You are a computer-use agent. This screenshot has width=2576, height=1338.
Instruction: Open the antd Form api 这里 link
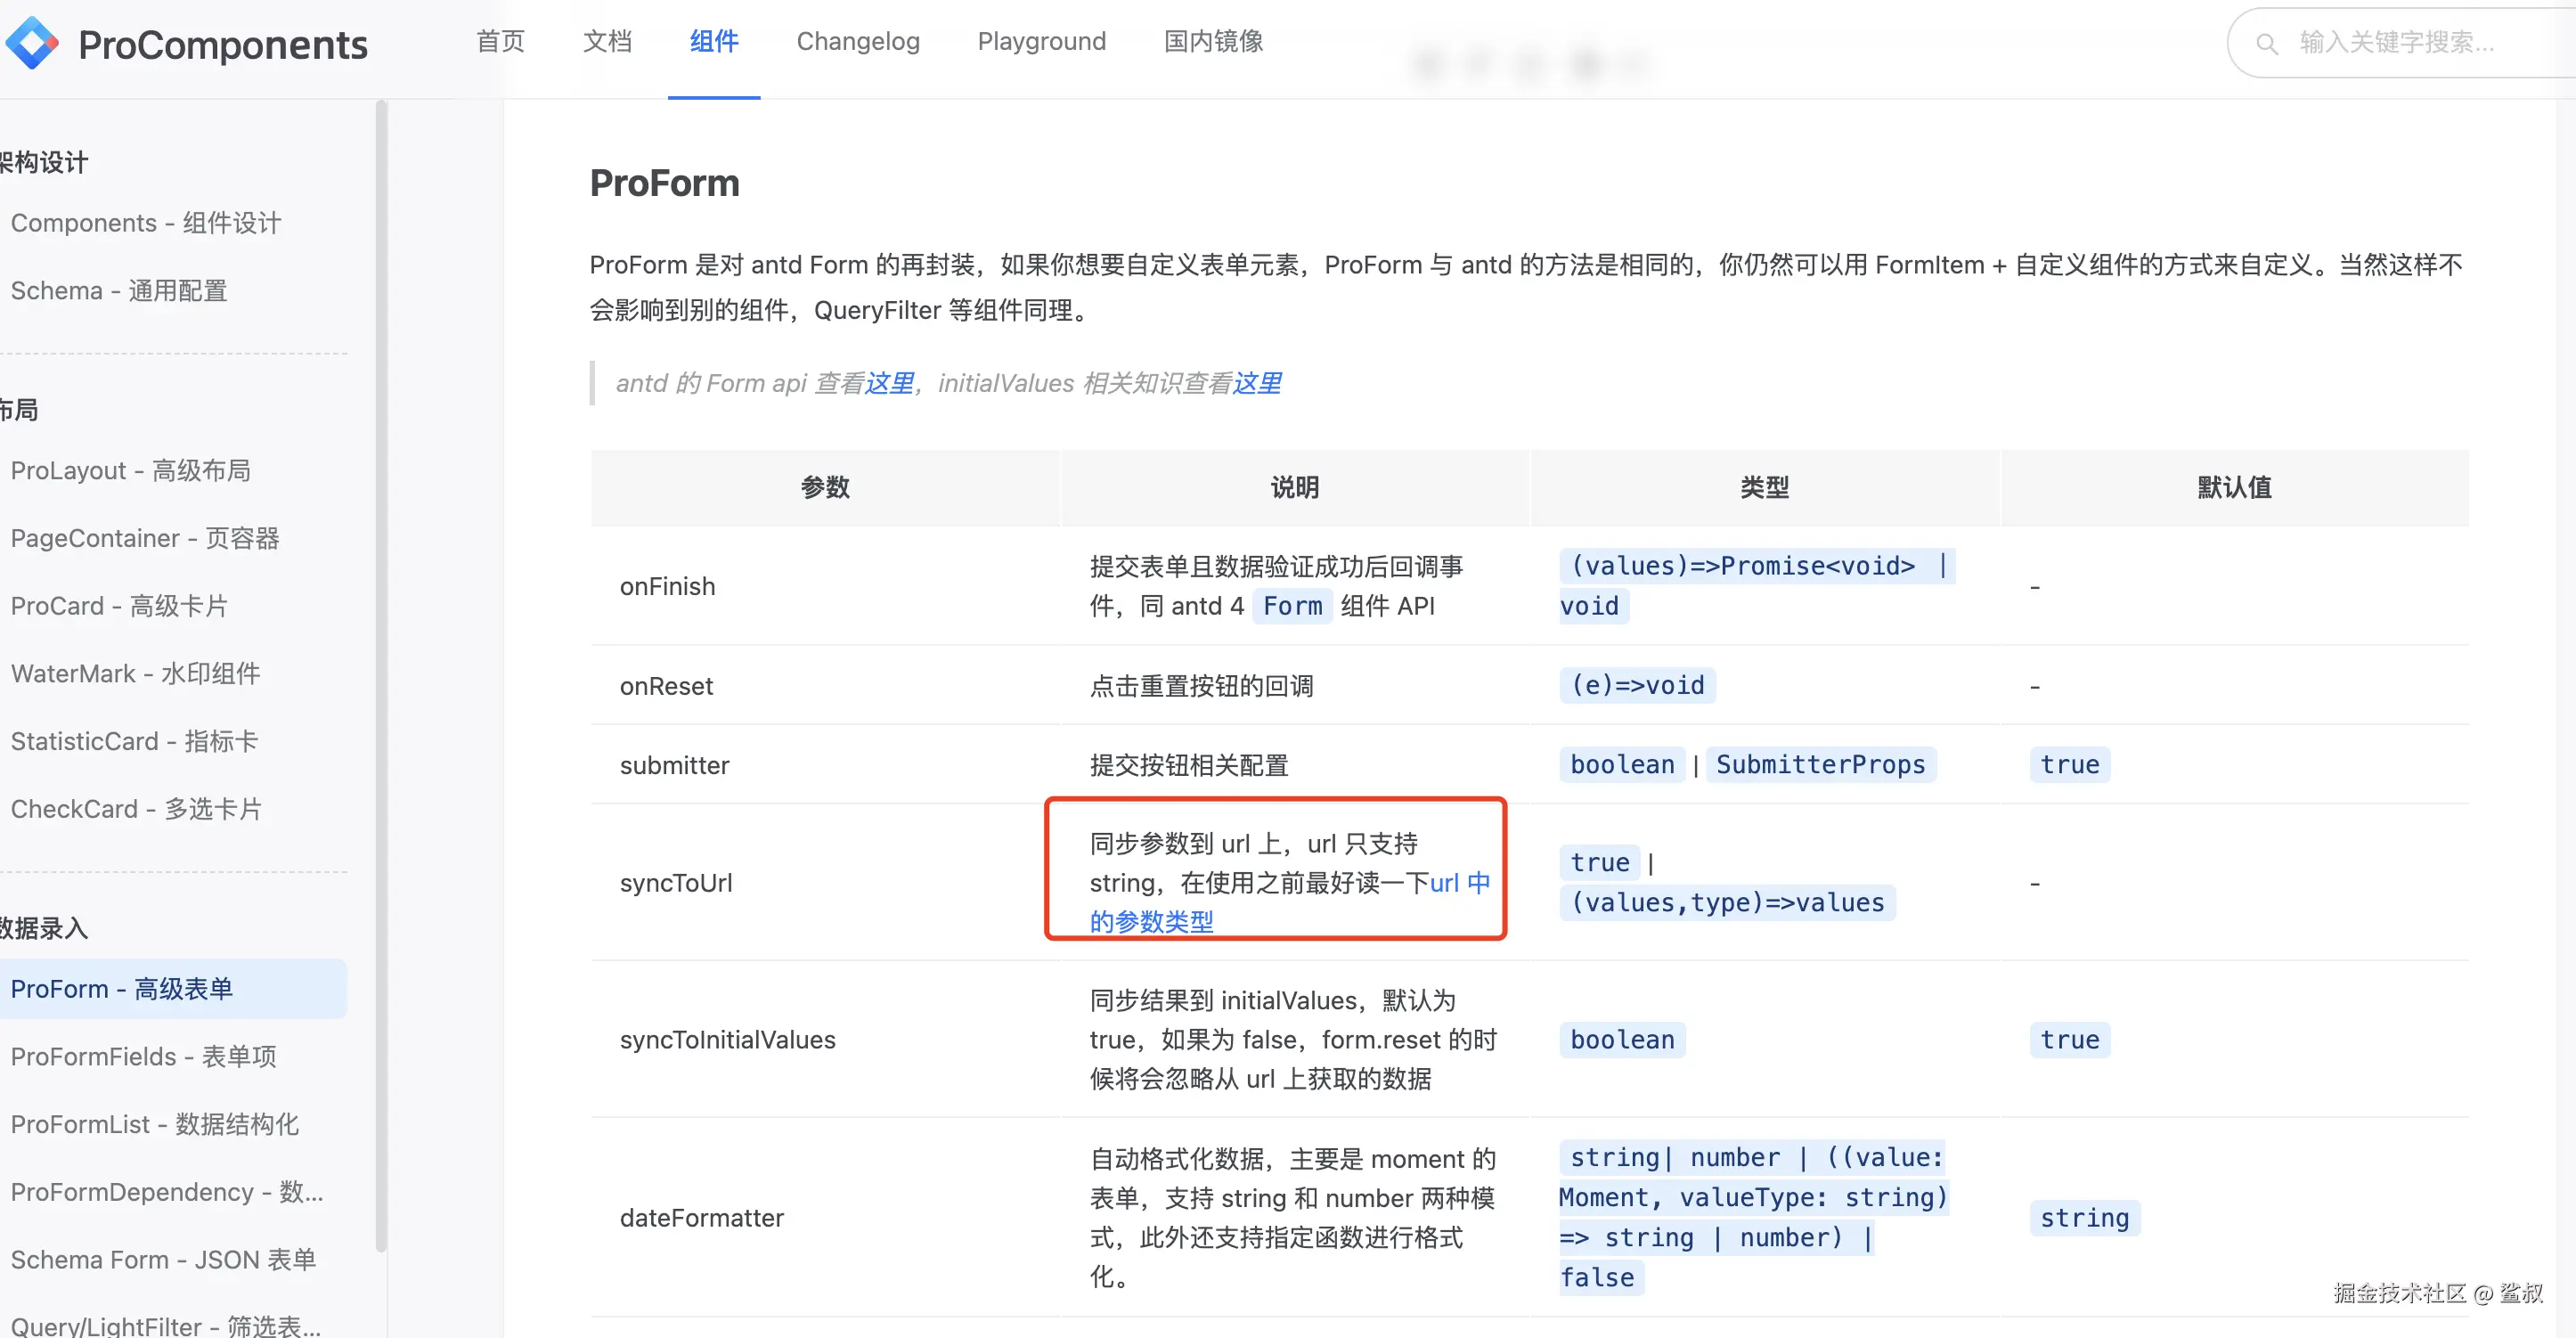(889, 383)
